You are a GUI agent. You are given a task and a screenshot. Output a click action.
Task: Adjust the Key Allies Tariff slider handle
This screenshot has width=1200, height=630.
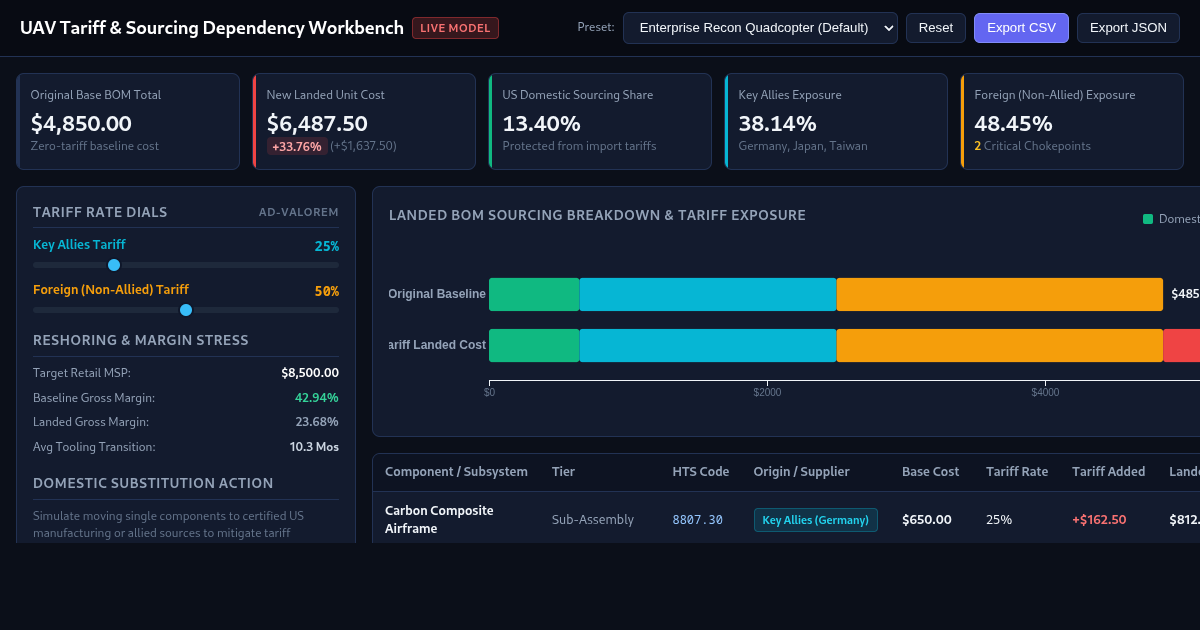114,265
